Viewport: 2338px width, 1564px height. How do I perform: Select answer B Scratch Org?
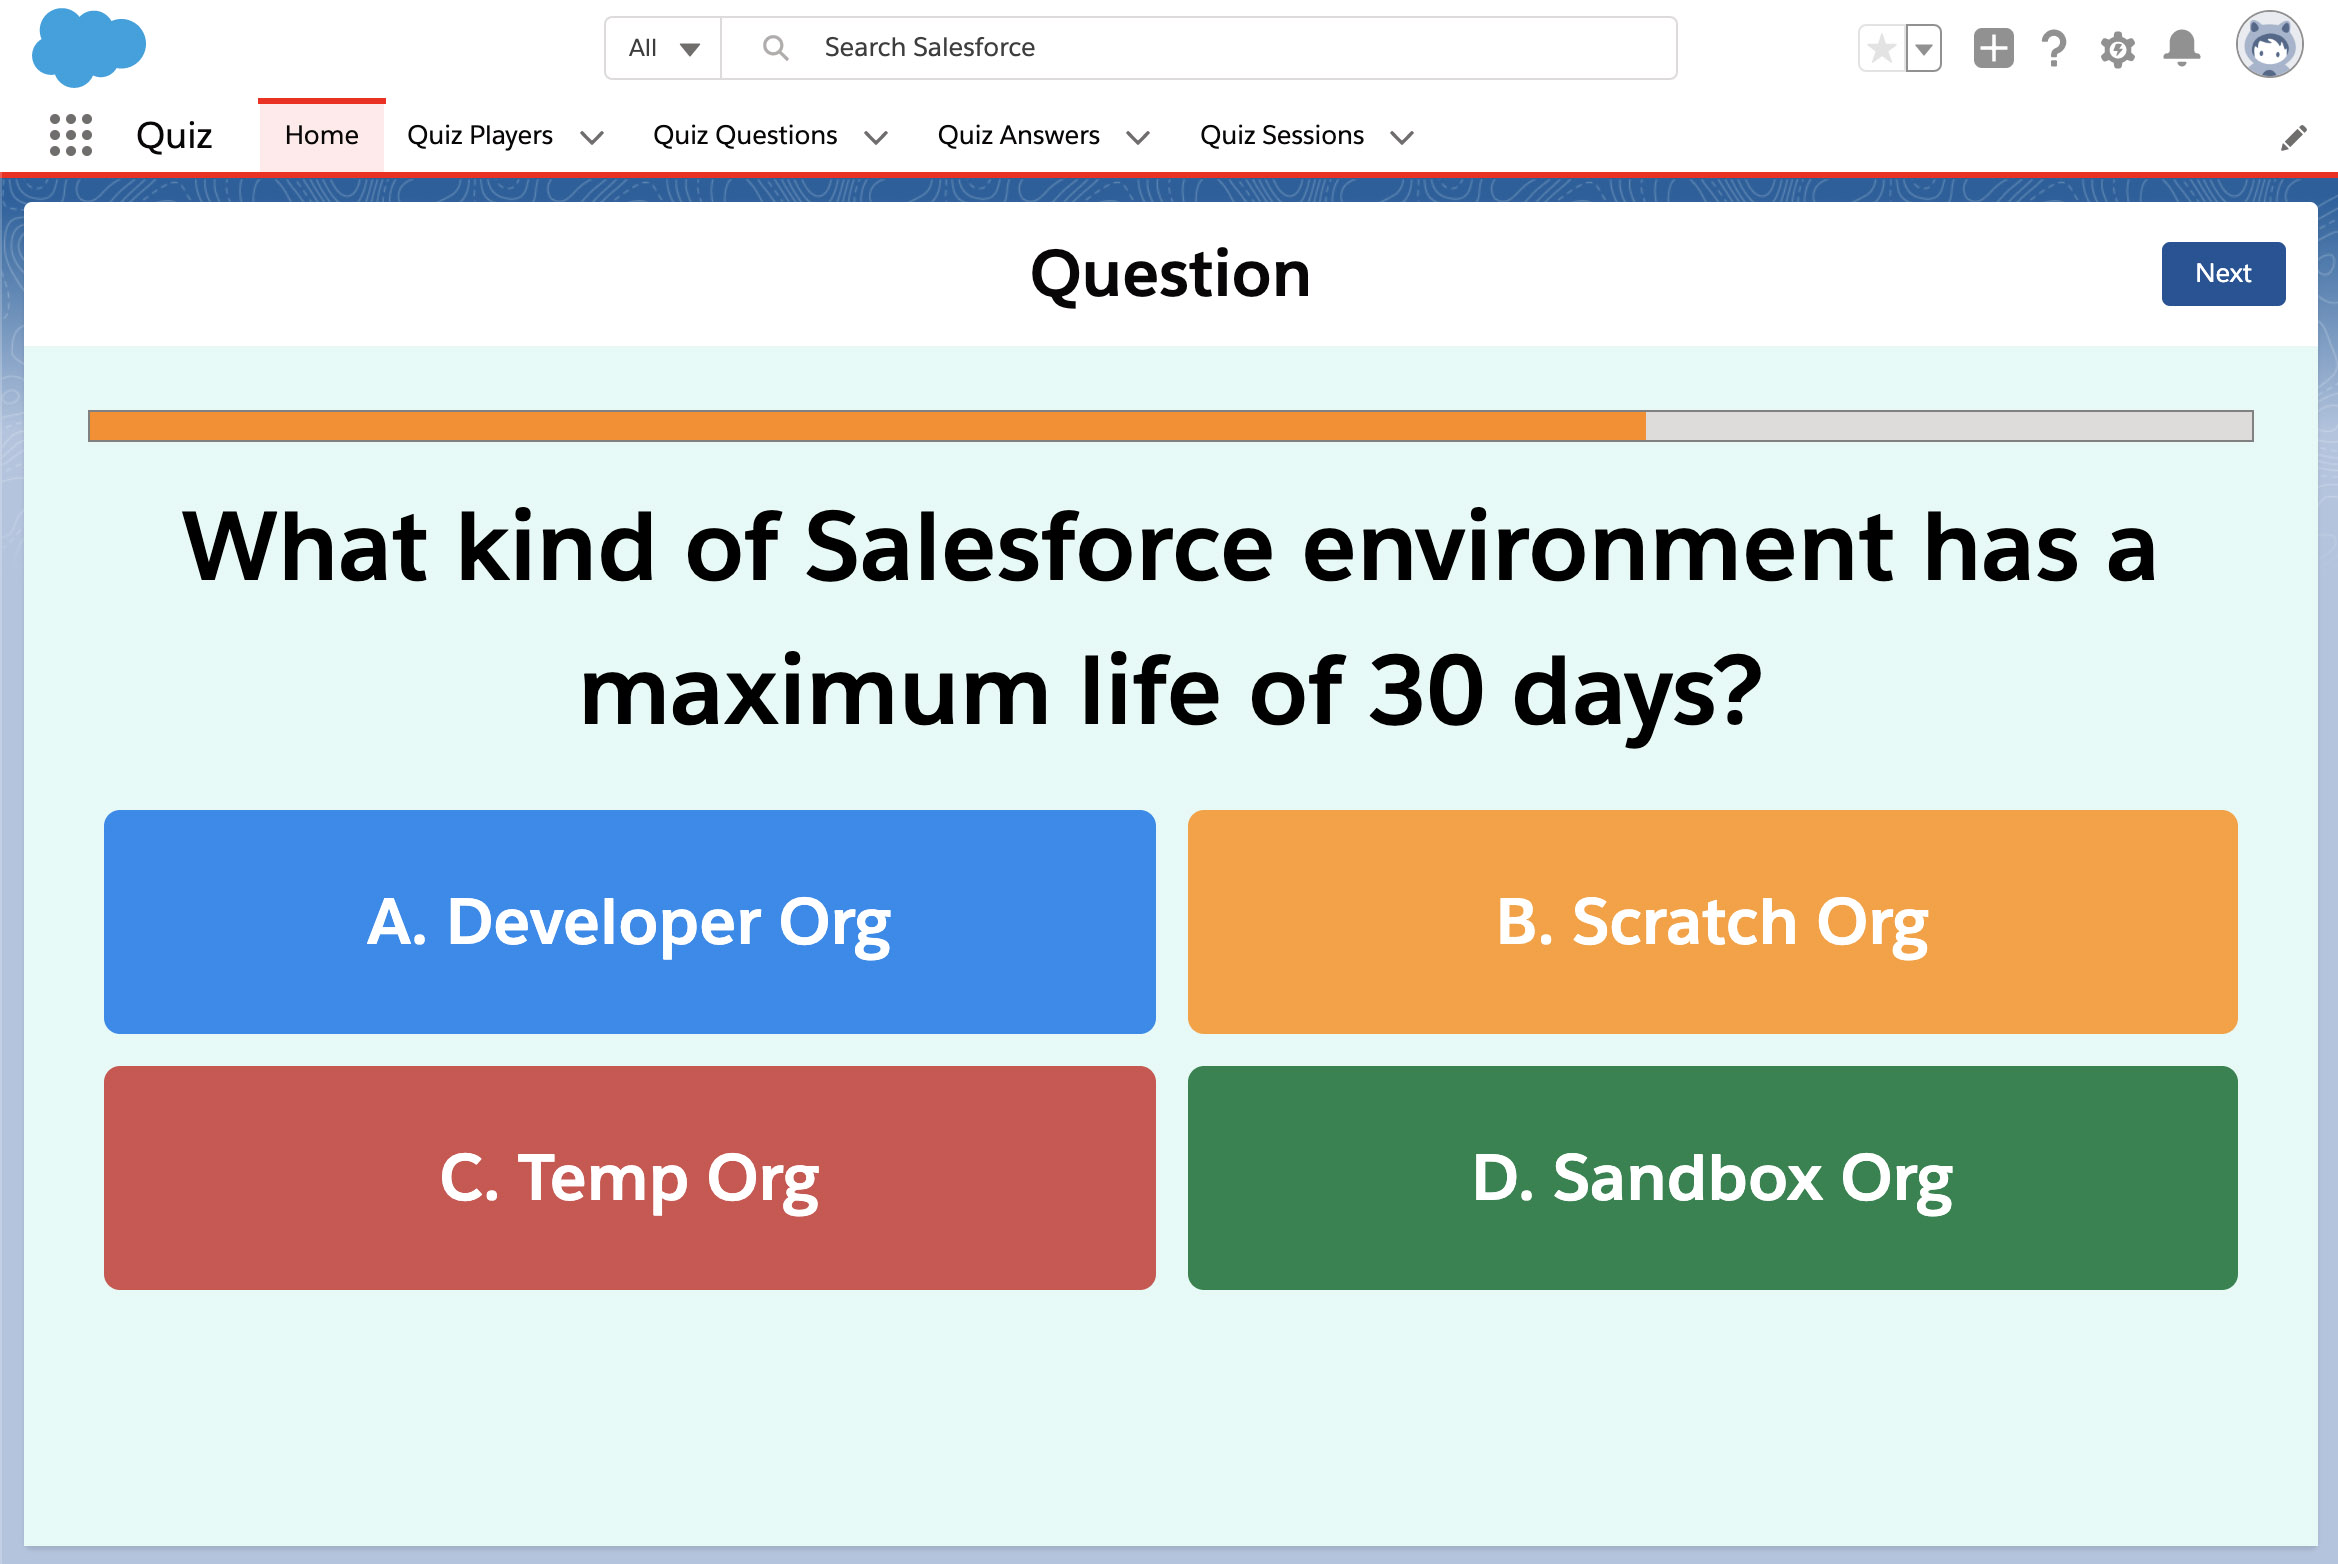tap(1712, 920)
